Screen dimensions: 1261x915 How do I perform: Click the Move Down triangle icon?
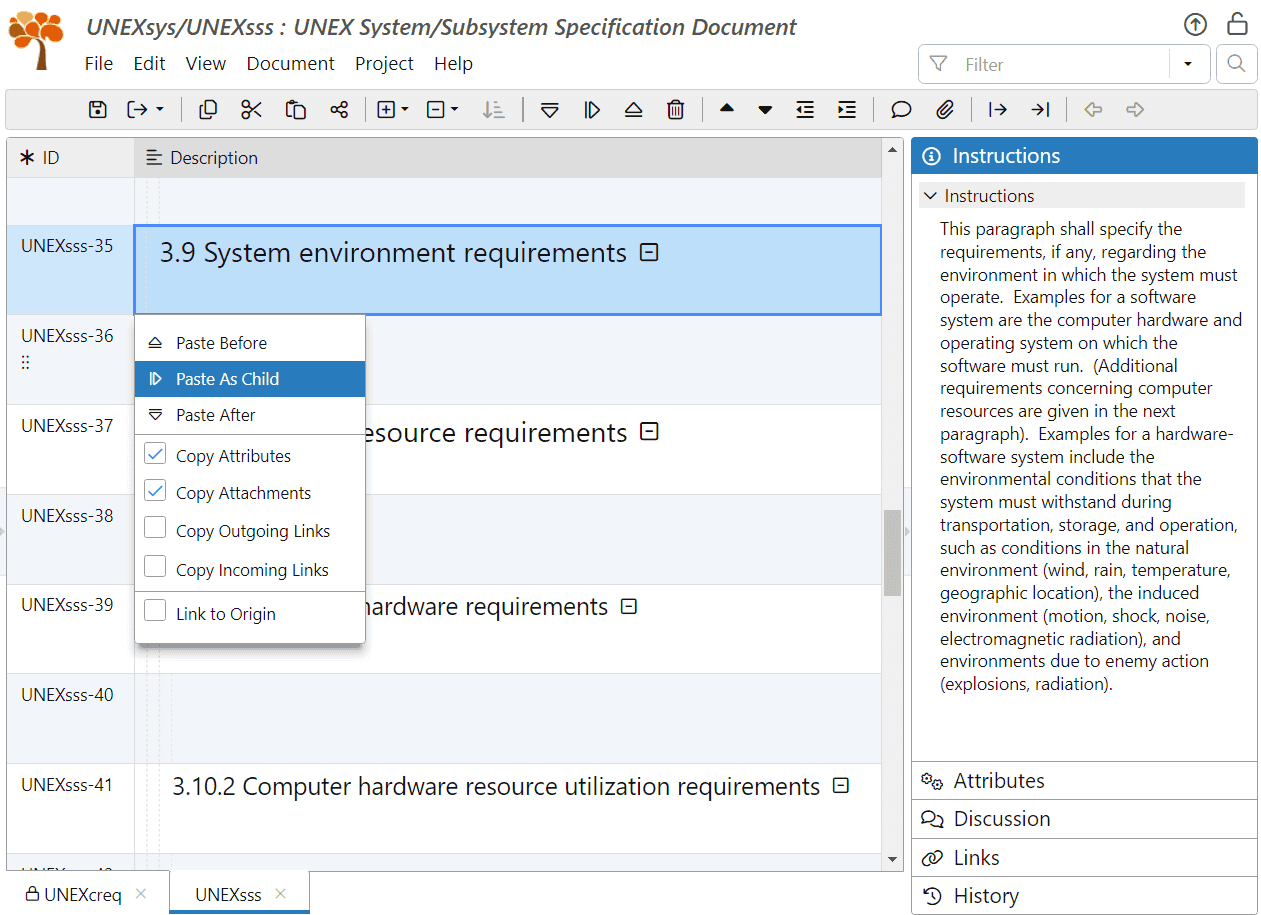765,110
